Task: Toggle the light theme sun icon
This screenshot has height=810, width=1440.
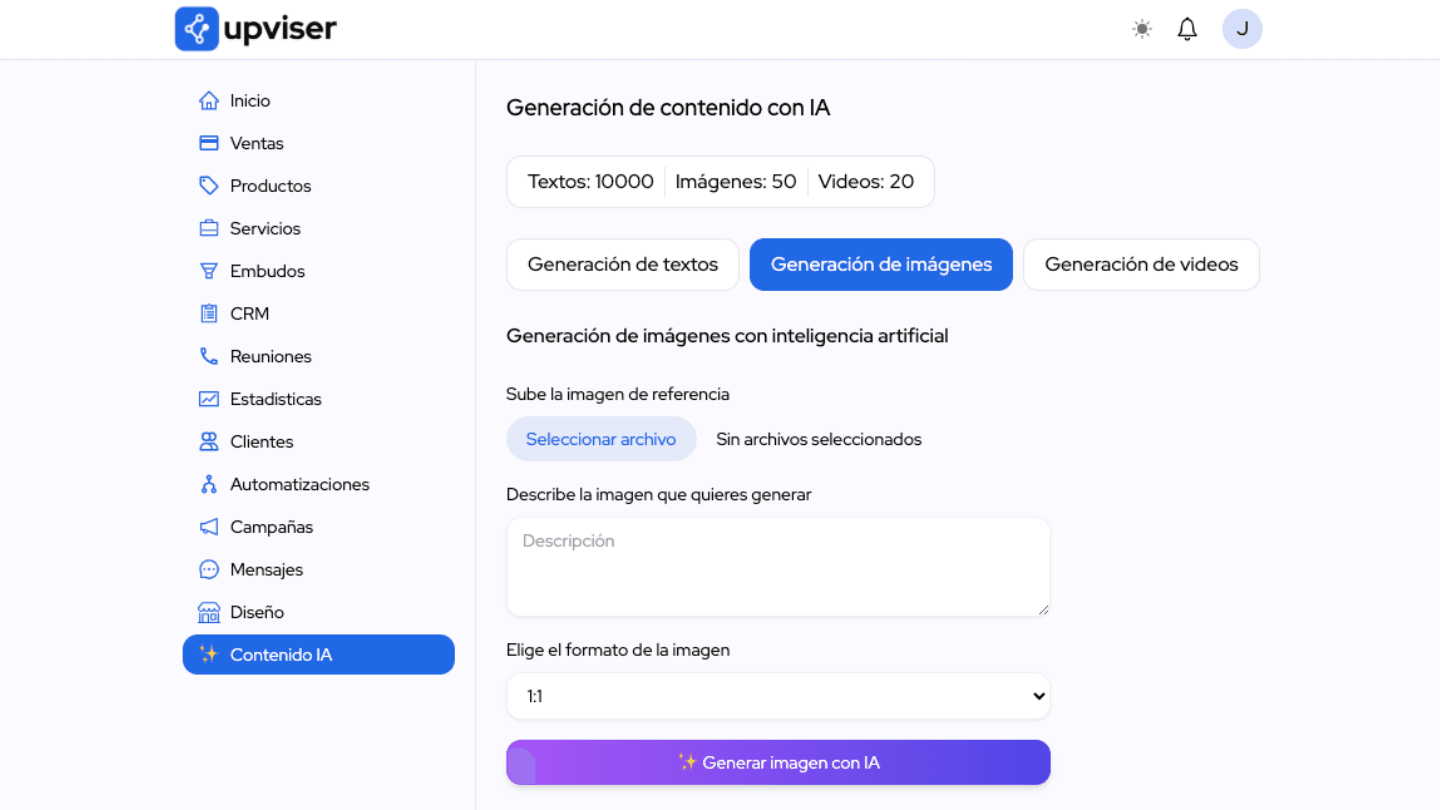Action: click(x=1141, y=29)
